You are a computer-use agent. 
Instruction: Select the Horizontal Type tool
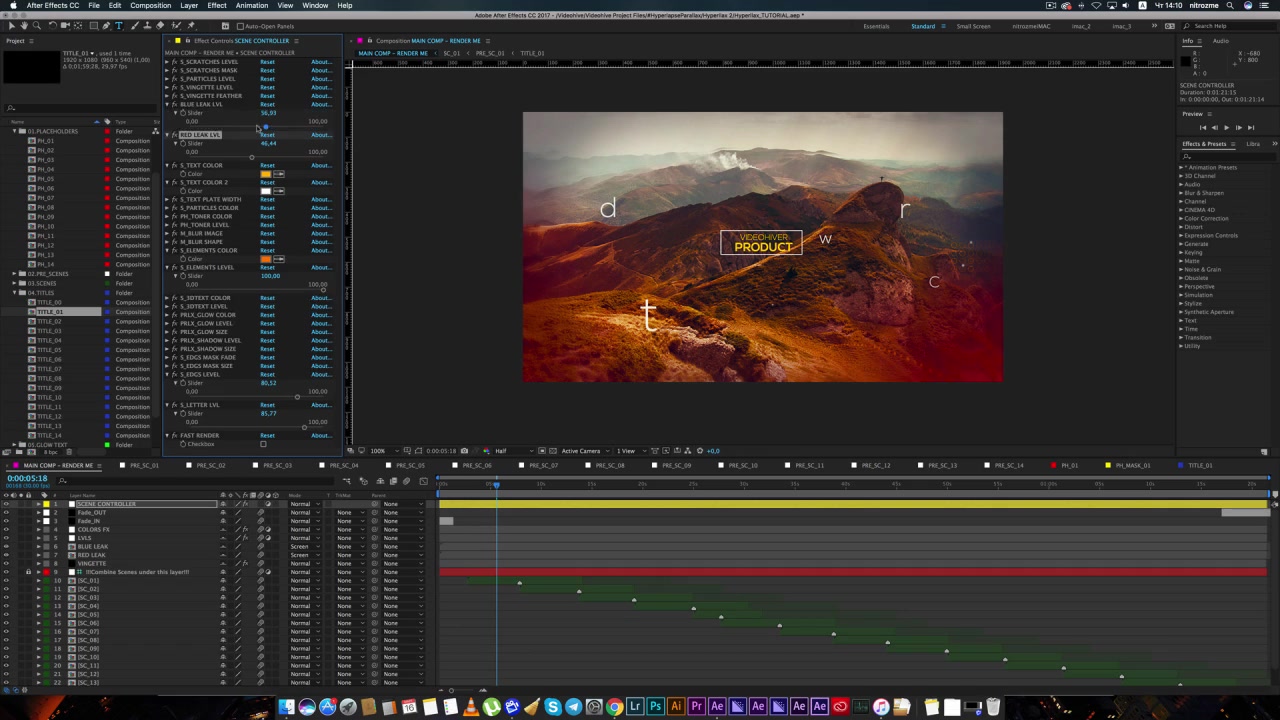(x=119, y=25)
